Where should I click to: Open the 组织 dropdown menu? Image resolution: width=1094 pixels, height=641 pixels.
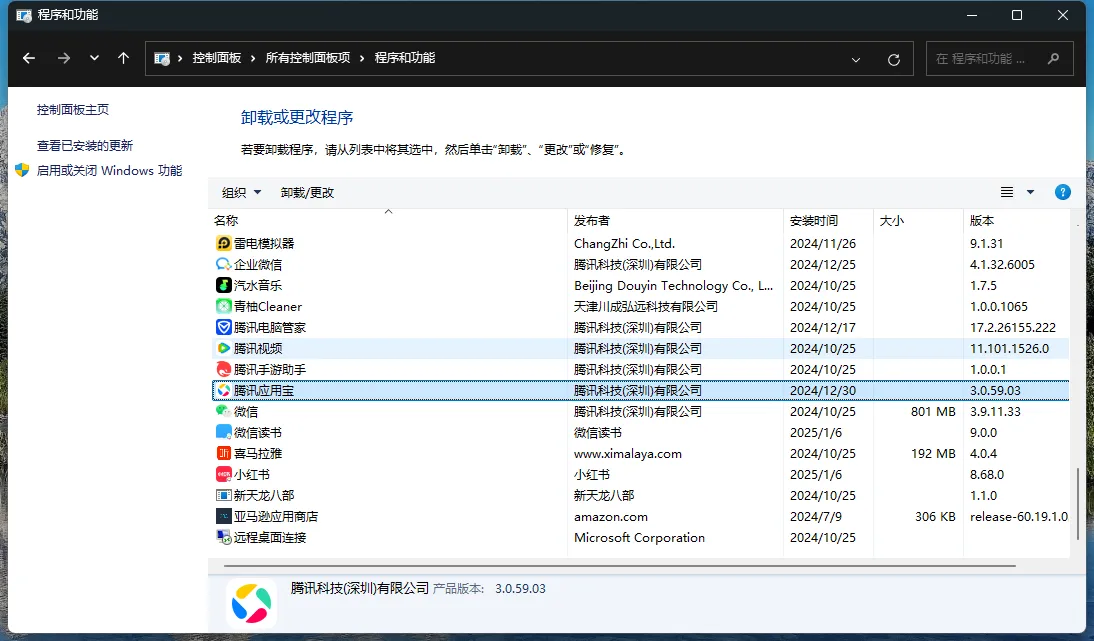(x=241, y=193)
